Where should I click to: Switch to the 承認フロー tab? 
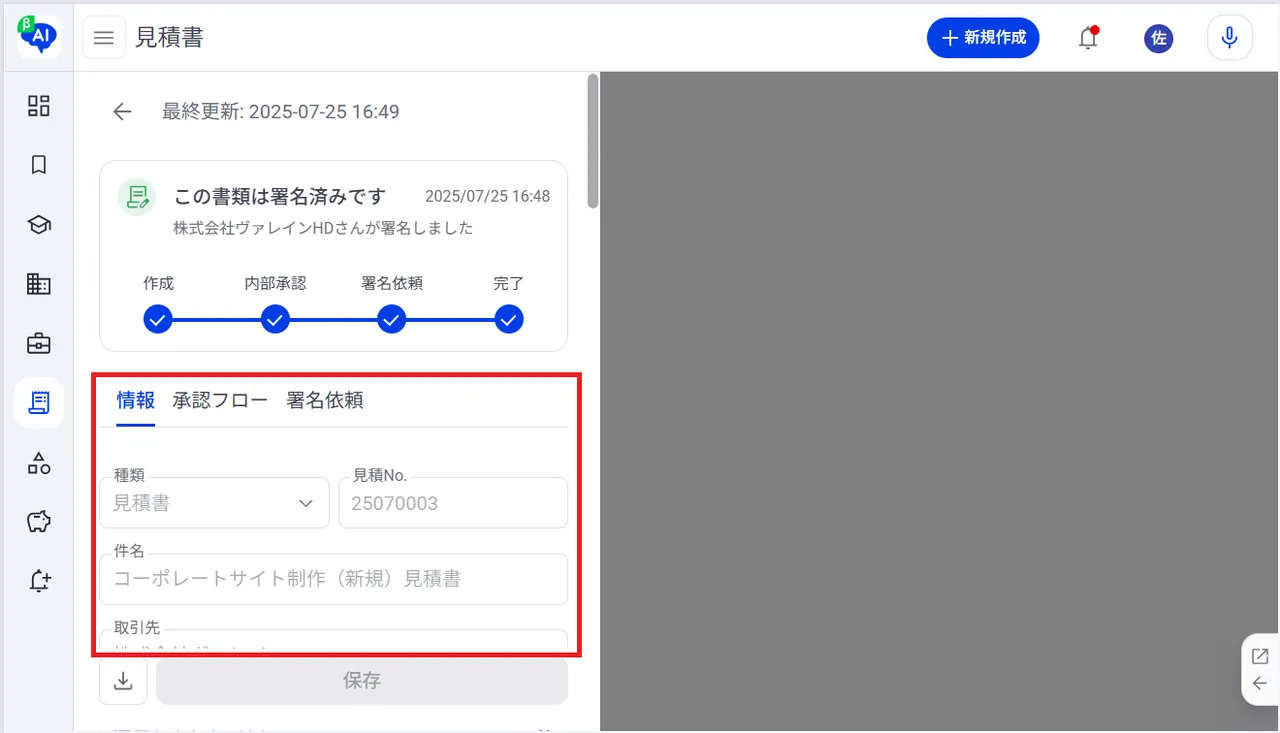(220, 401)
